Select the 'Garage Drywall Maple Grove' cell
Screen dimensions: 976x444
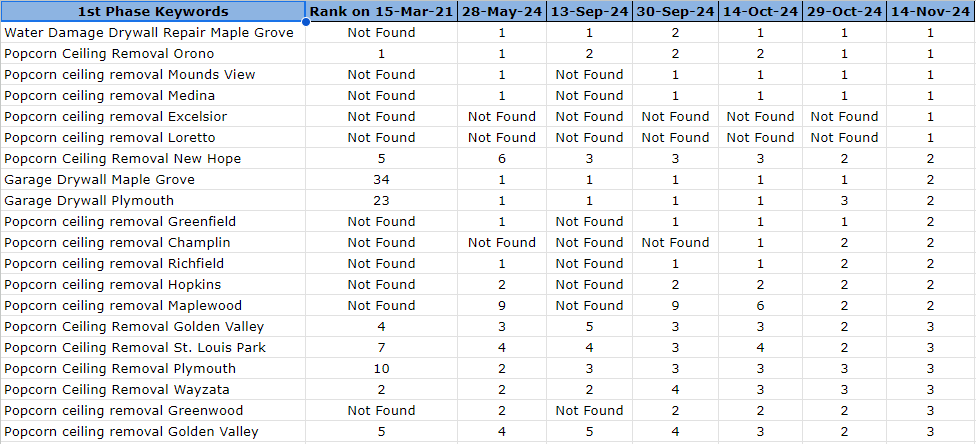point(100,179)
